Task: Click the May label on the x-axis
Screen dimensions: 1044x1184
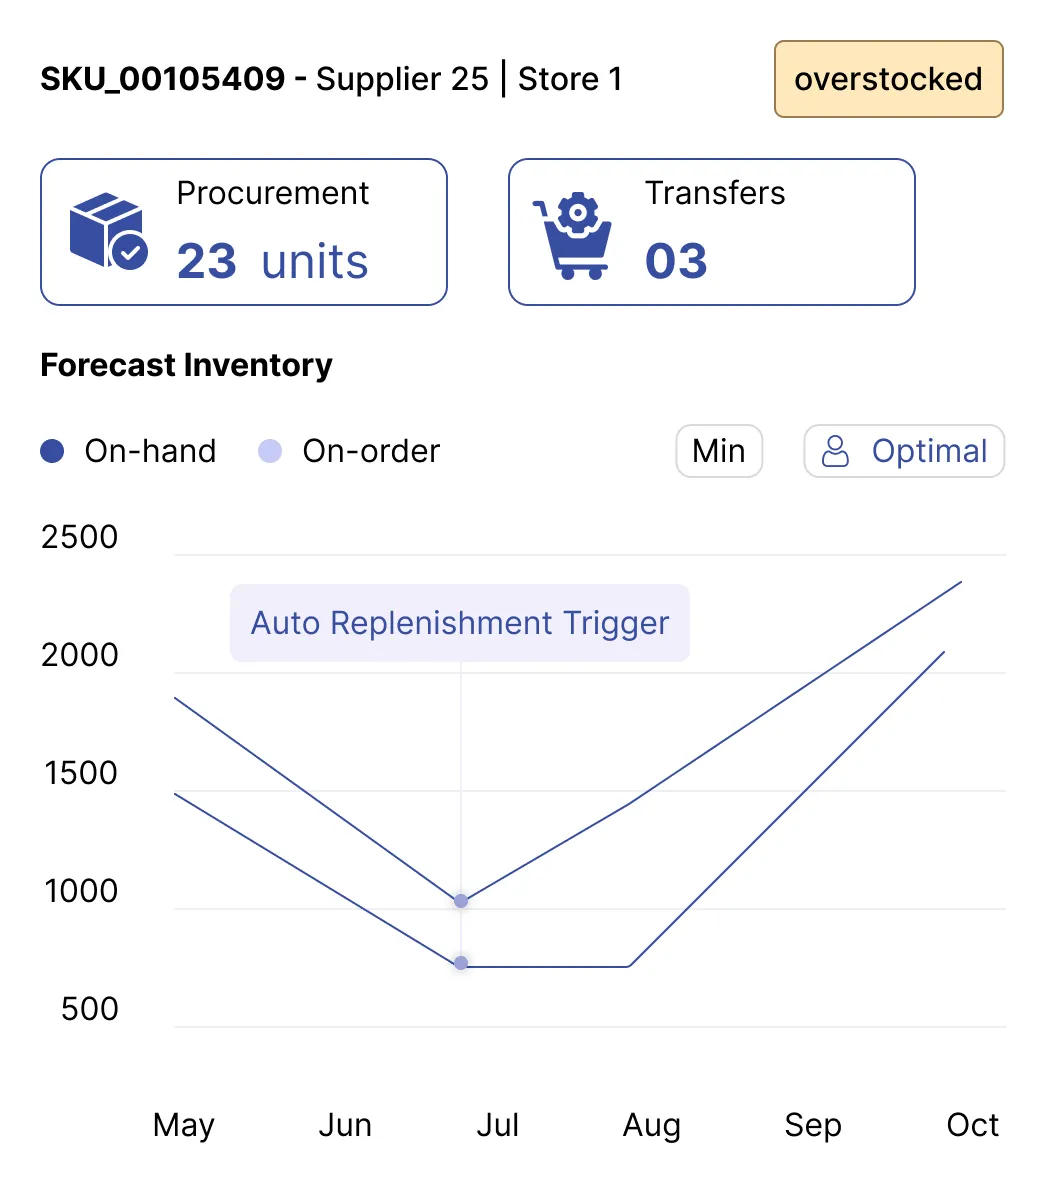Action: (x=184, y=1125)
